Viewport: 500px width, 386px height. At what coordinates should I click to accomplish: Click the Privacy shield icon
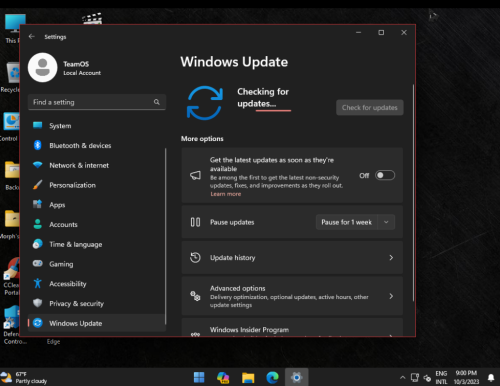point(38,303)
